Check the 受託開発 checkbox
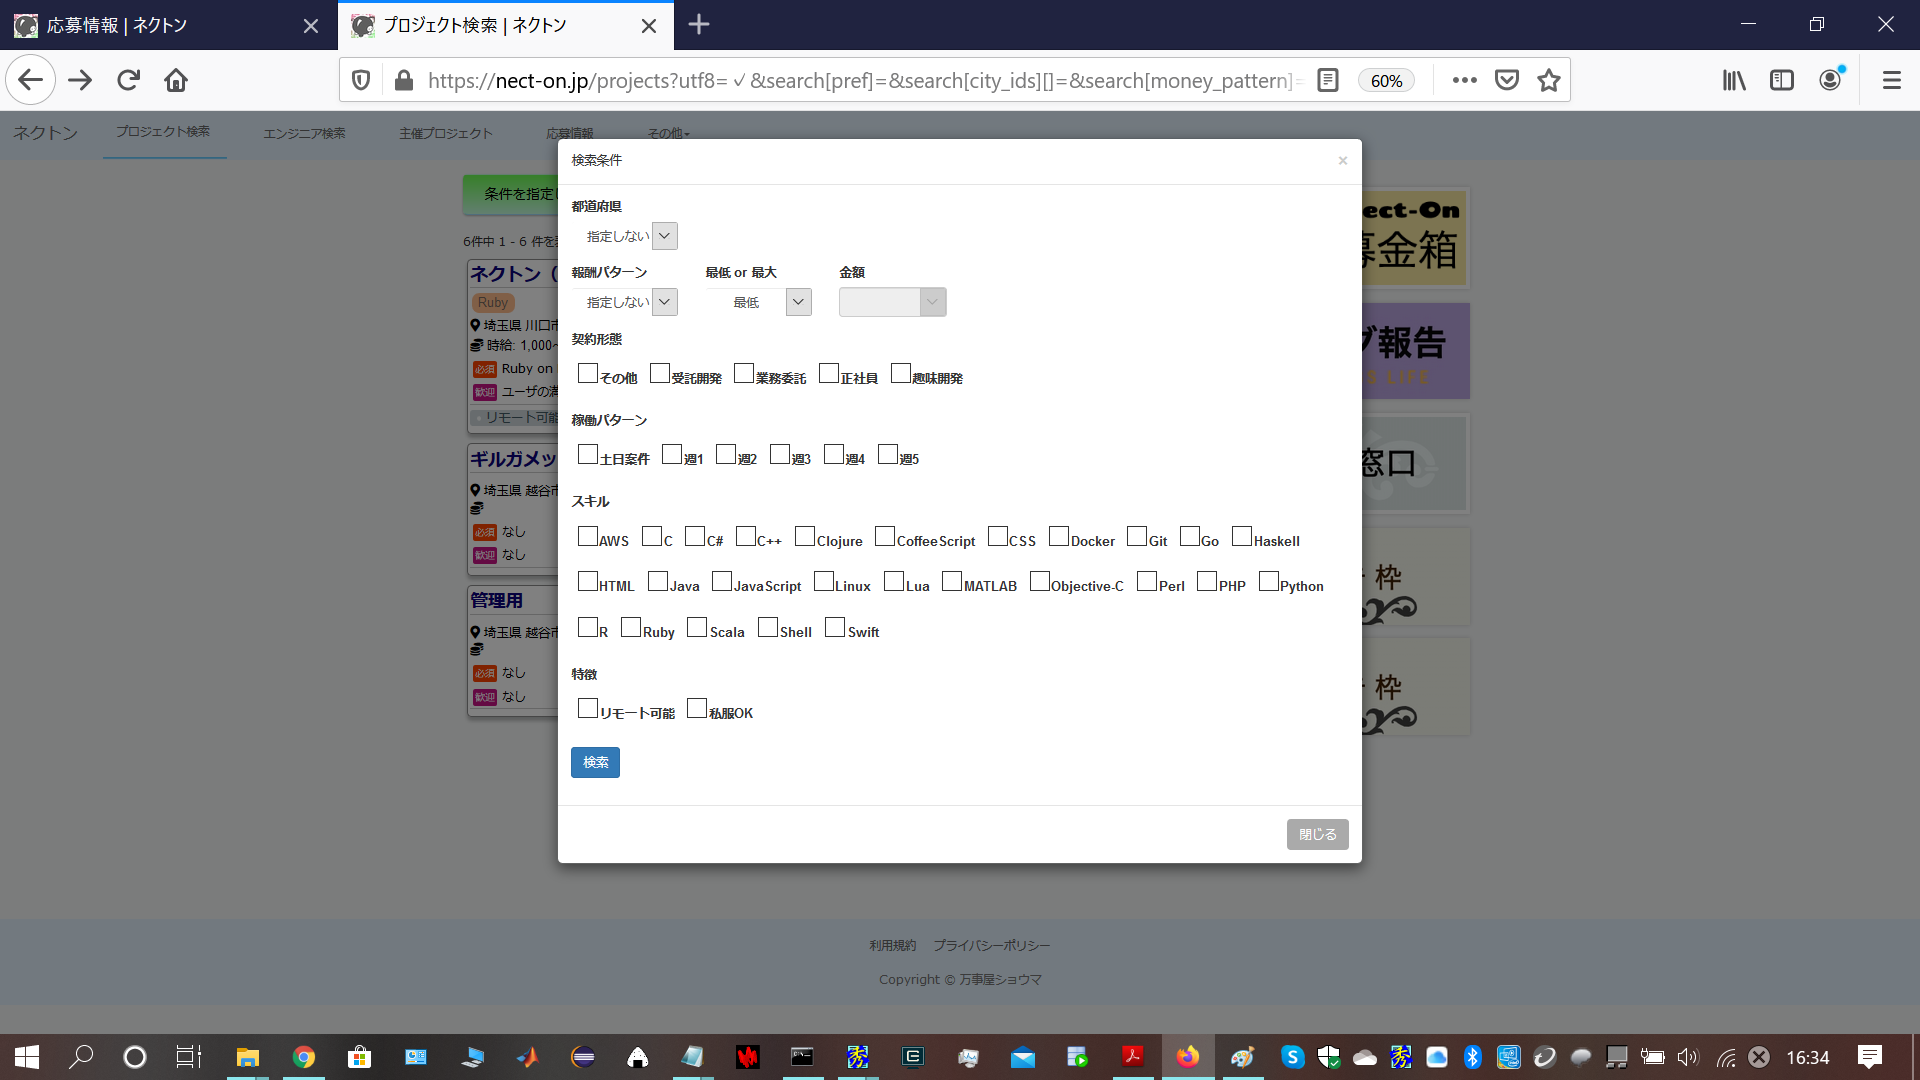This screenshot has width=1920, height=1080. 660,373
